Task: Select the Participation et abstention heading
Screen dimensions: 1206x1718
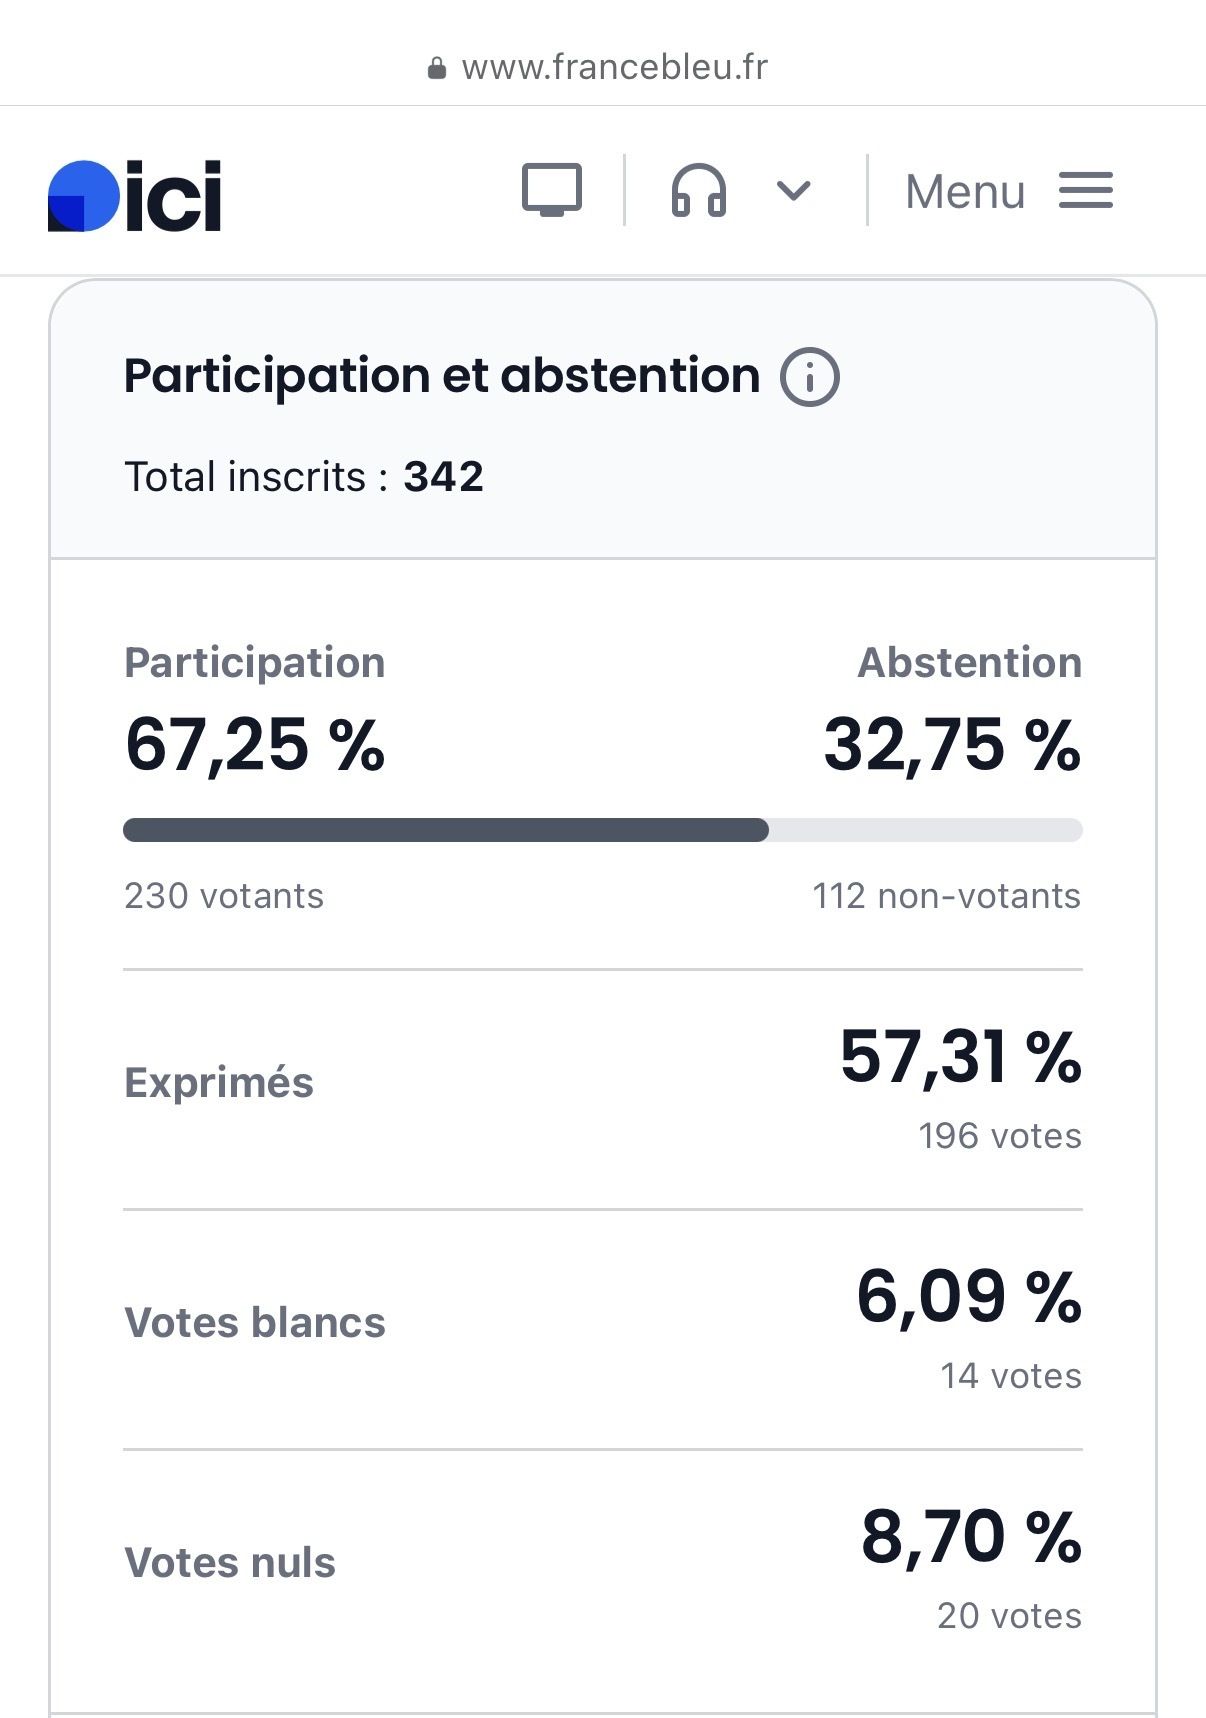Action: click(x=441, y=376)
